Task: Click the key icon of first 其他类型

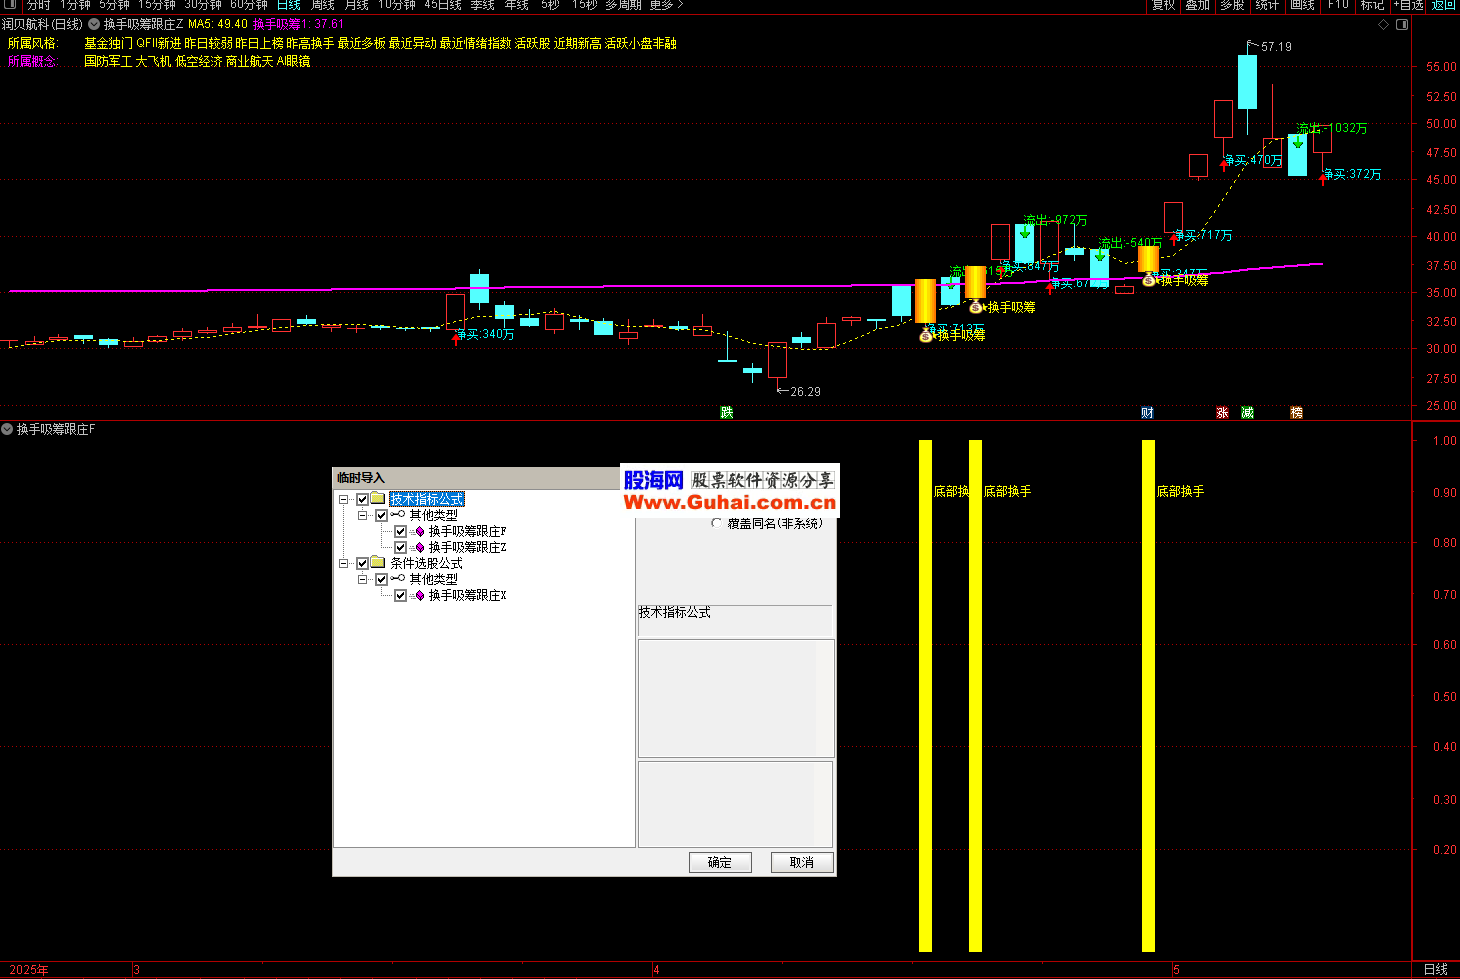Action: point(397,514)
